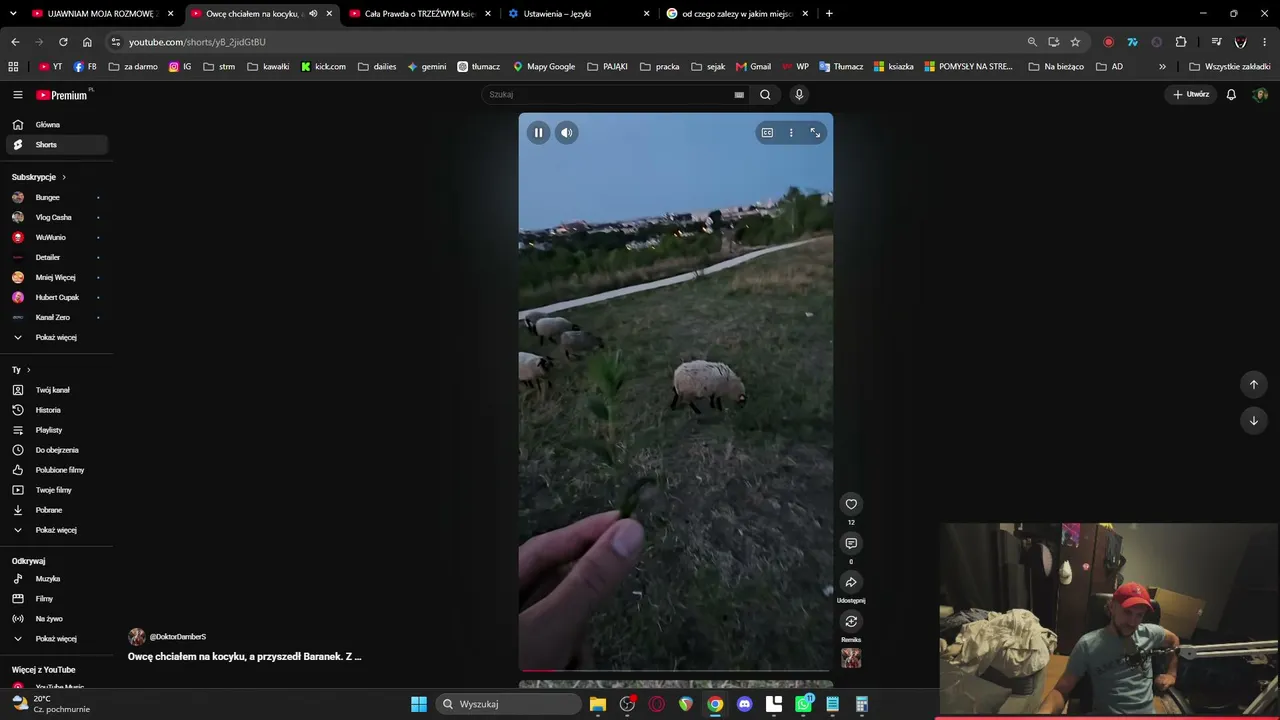Screen dimensions: 1280x720
Task: Show hidden bookmarks with the chevron
Action: coord(1162,67)
